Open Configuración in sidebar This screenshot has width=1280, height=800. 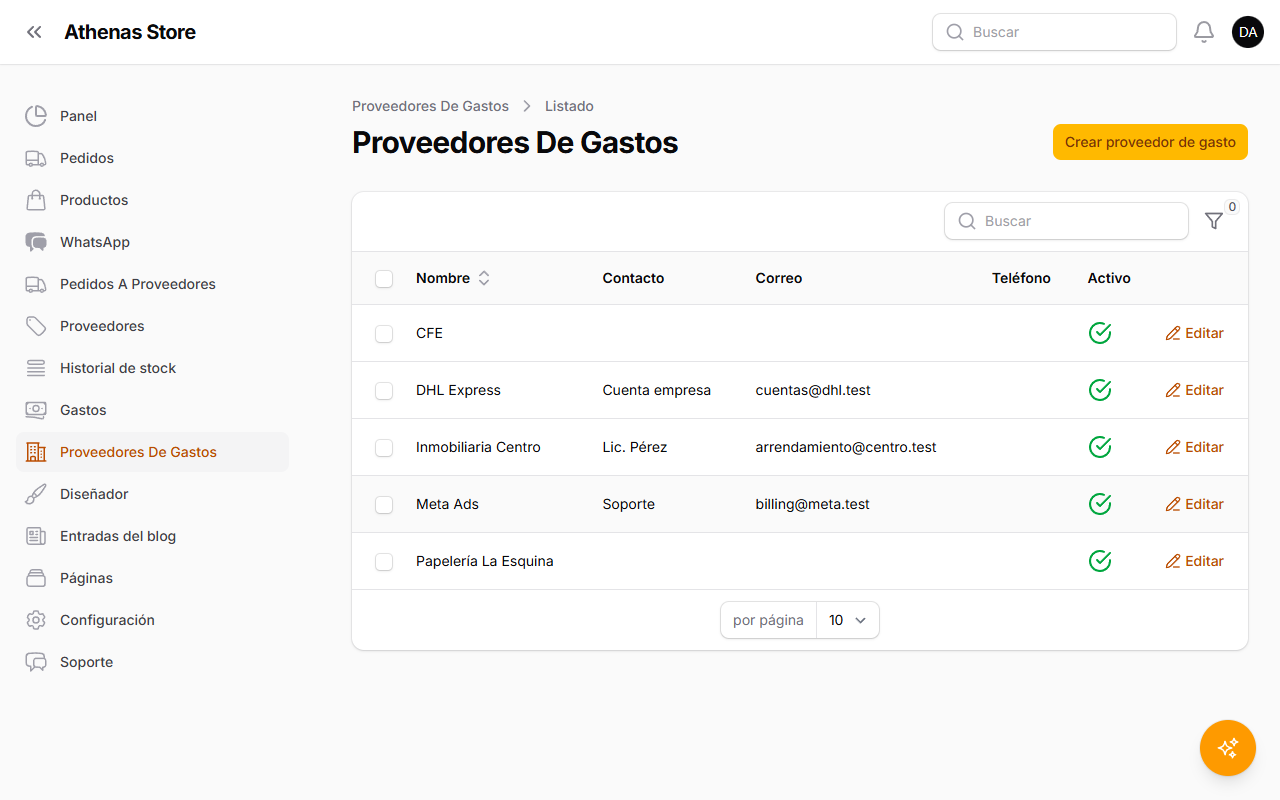coord(152,620)
